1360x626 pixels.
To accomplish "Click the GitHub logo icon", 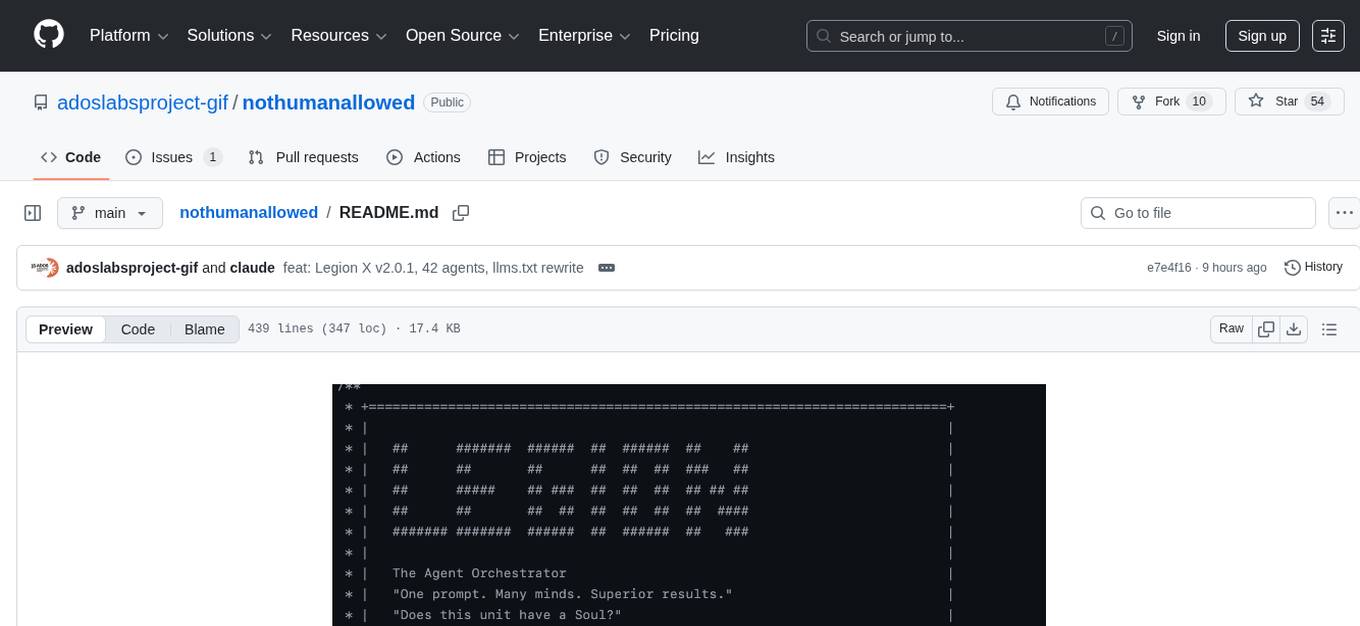I will tap(49, 35).
